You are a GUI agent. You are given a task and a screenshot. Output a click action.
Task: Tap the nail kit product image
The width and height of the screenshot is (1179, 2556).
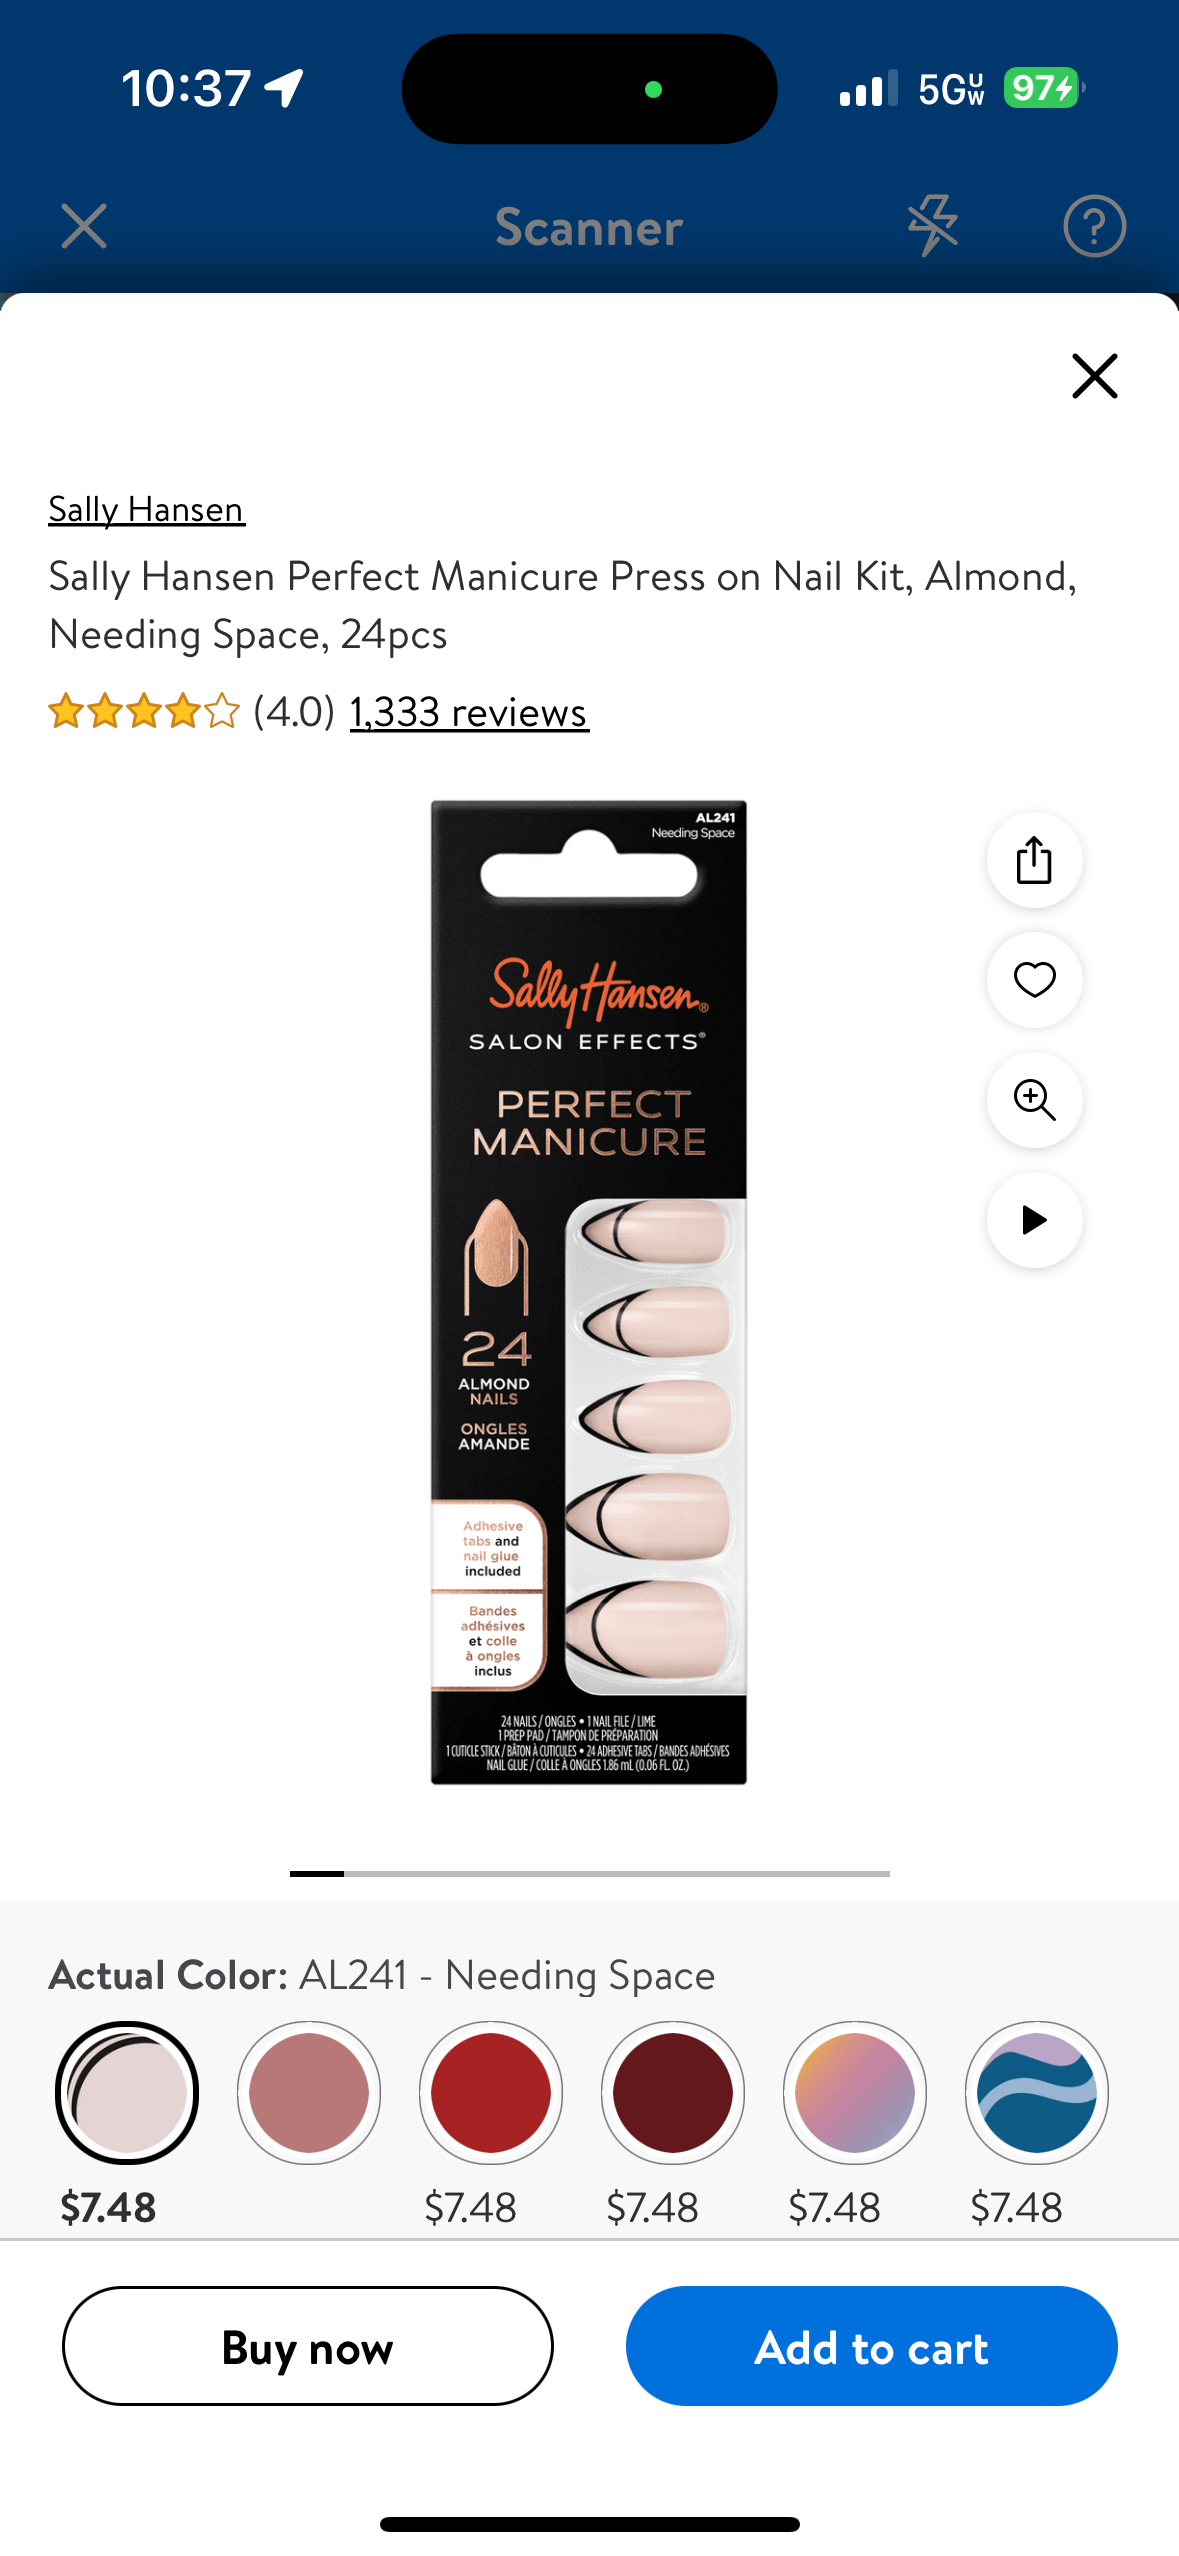[589, 1292]
